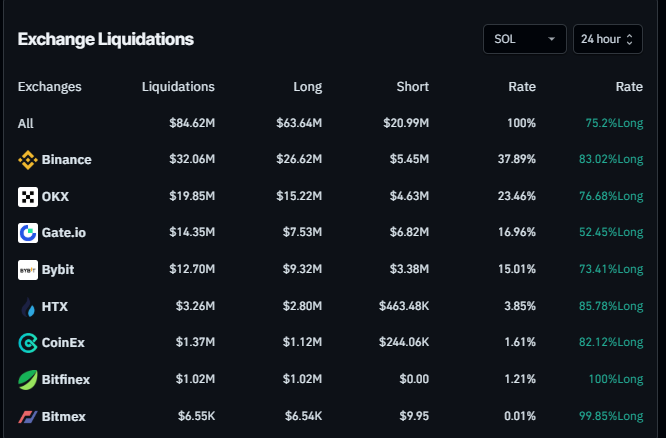Image resolution: width=666 pixels, height=438 pixels.
Task: Open the Binance exchange name link
Action: coord(66,160)
